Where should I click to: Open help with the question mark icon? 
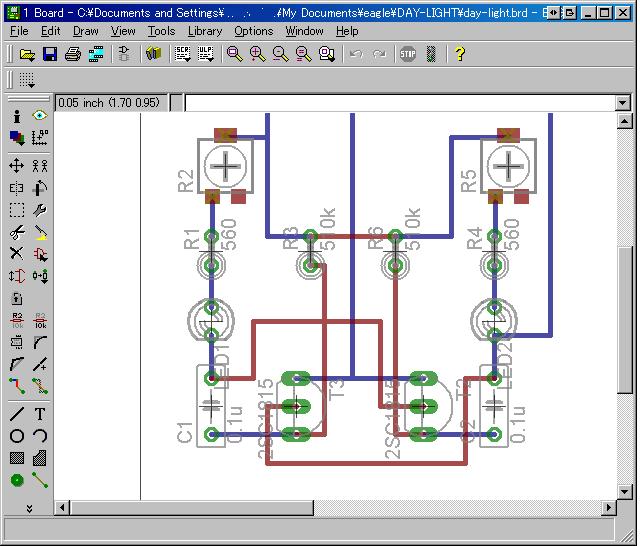coord(460,54)
